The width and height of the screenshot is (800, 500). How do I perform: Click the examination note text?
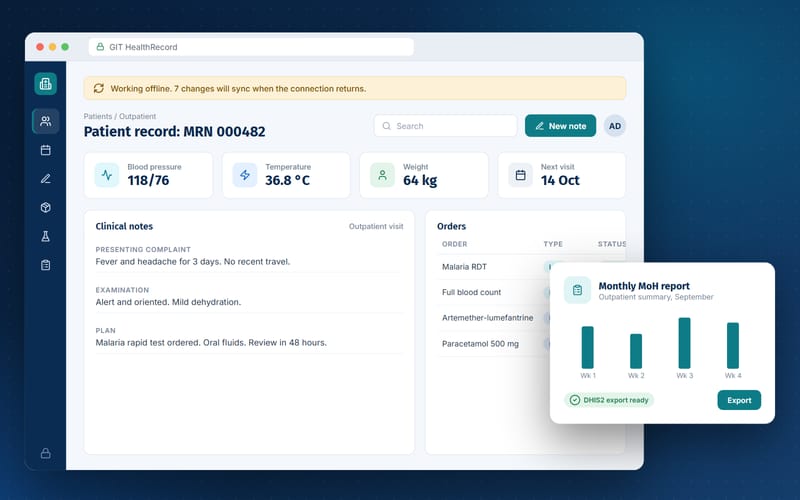tap(168, 302)
